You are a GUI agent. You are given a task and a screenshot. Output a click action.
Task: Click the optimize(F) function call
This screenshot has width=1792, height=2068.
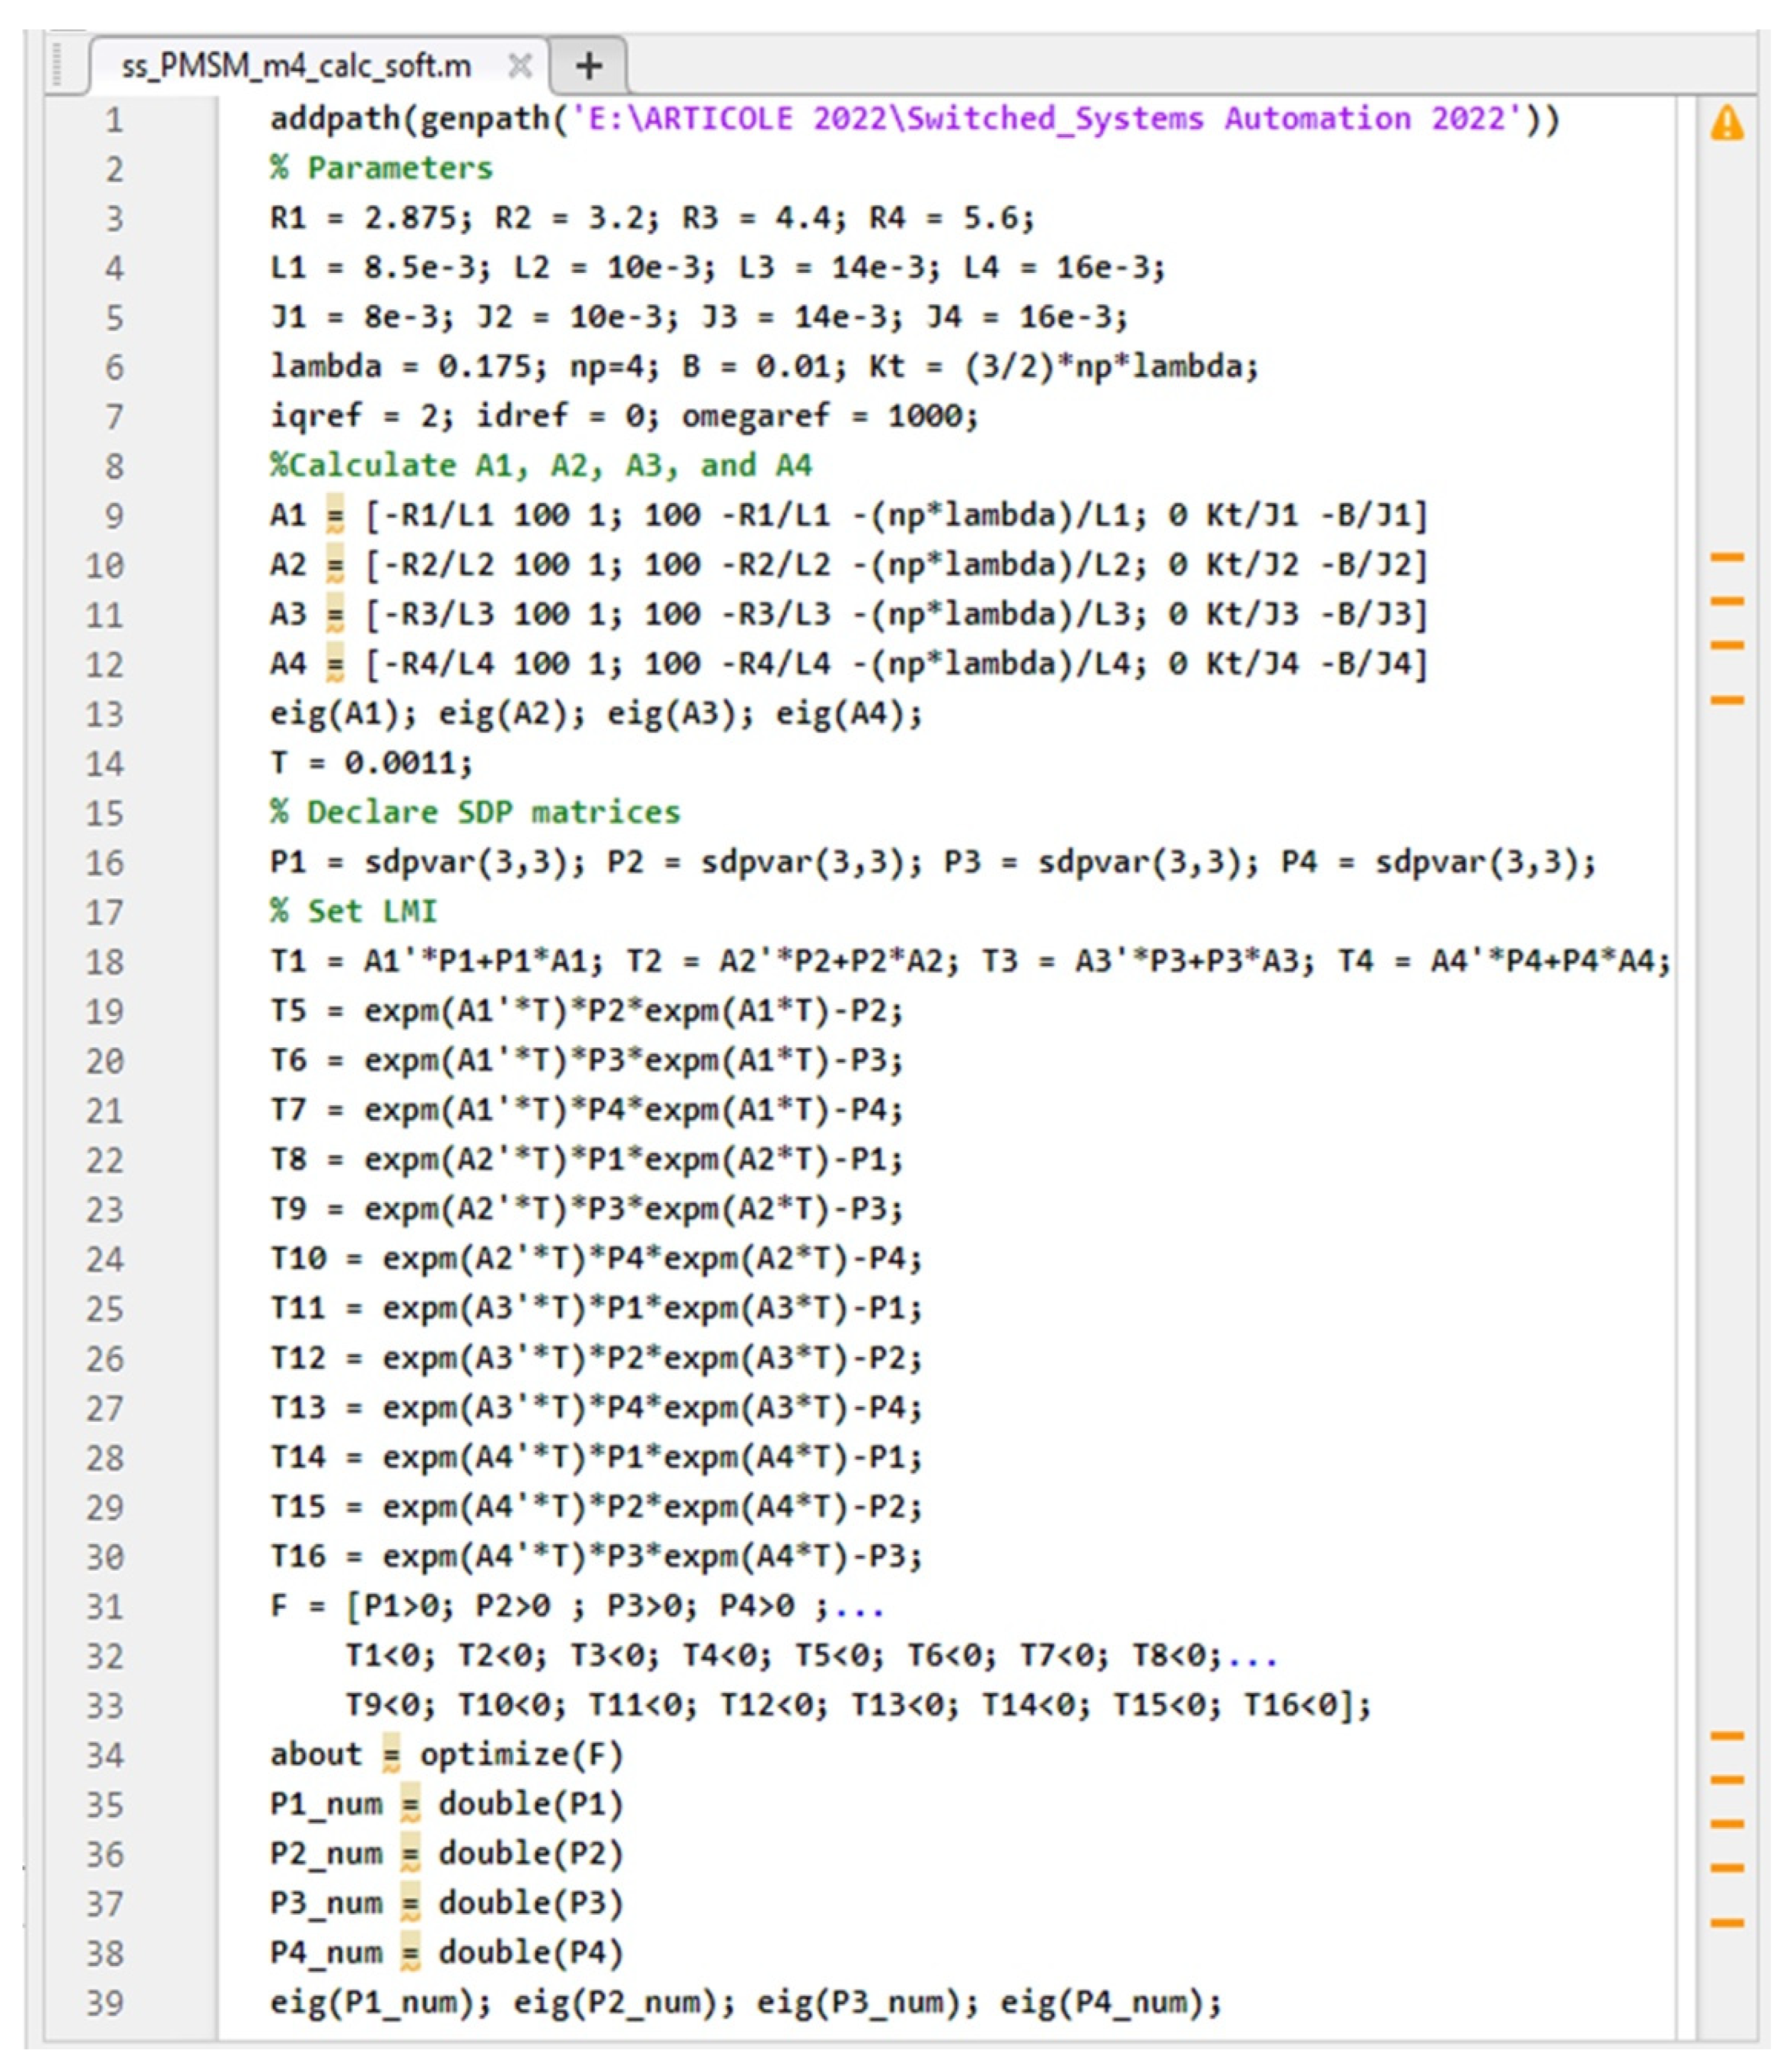521,1755
